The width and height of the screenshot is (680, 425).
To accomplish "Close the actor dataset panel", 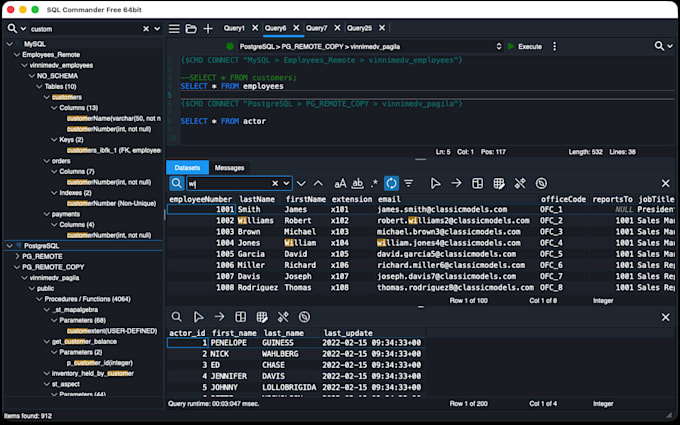I will (666, 317).
